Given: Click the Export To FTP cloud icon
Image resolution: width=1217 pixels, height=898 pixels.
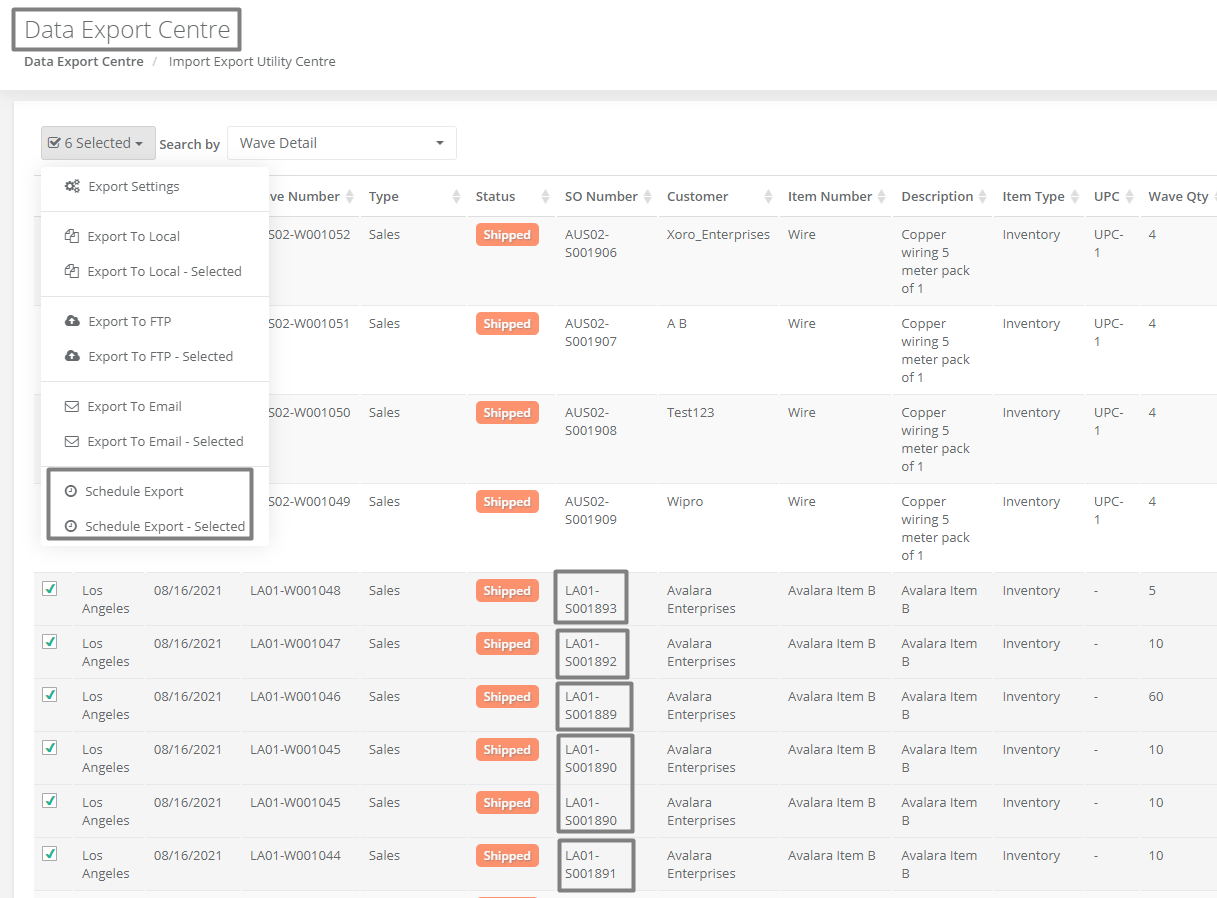Looking at the screenshot, I should click(72, 322).
